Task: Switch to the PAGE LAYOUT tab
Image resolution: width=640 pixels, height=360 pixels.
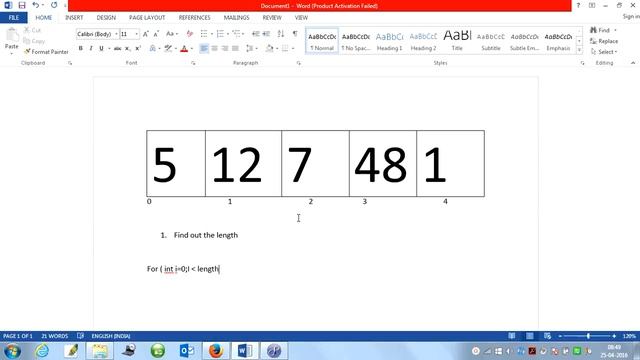Action: (147, 18)
